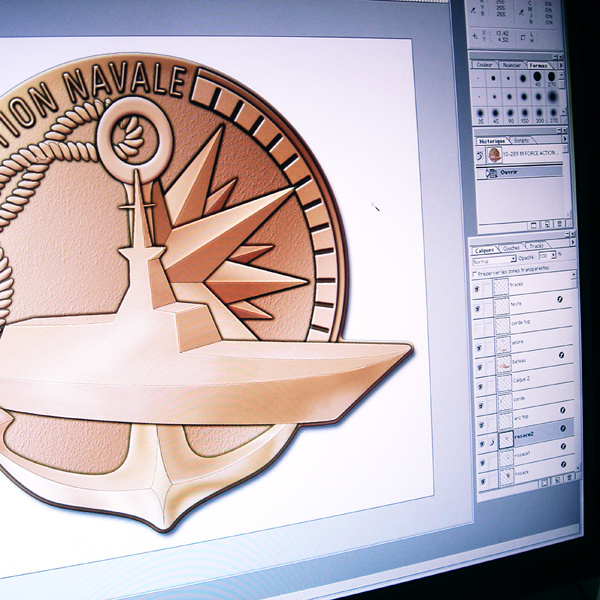Switch to the Tracés tab in the layers palette
This screenshot has width=600, height=600.
coord(536,246)
